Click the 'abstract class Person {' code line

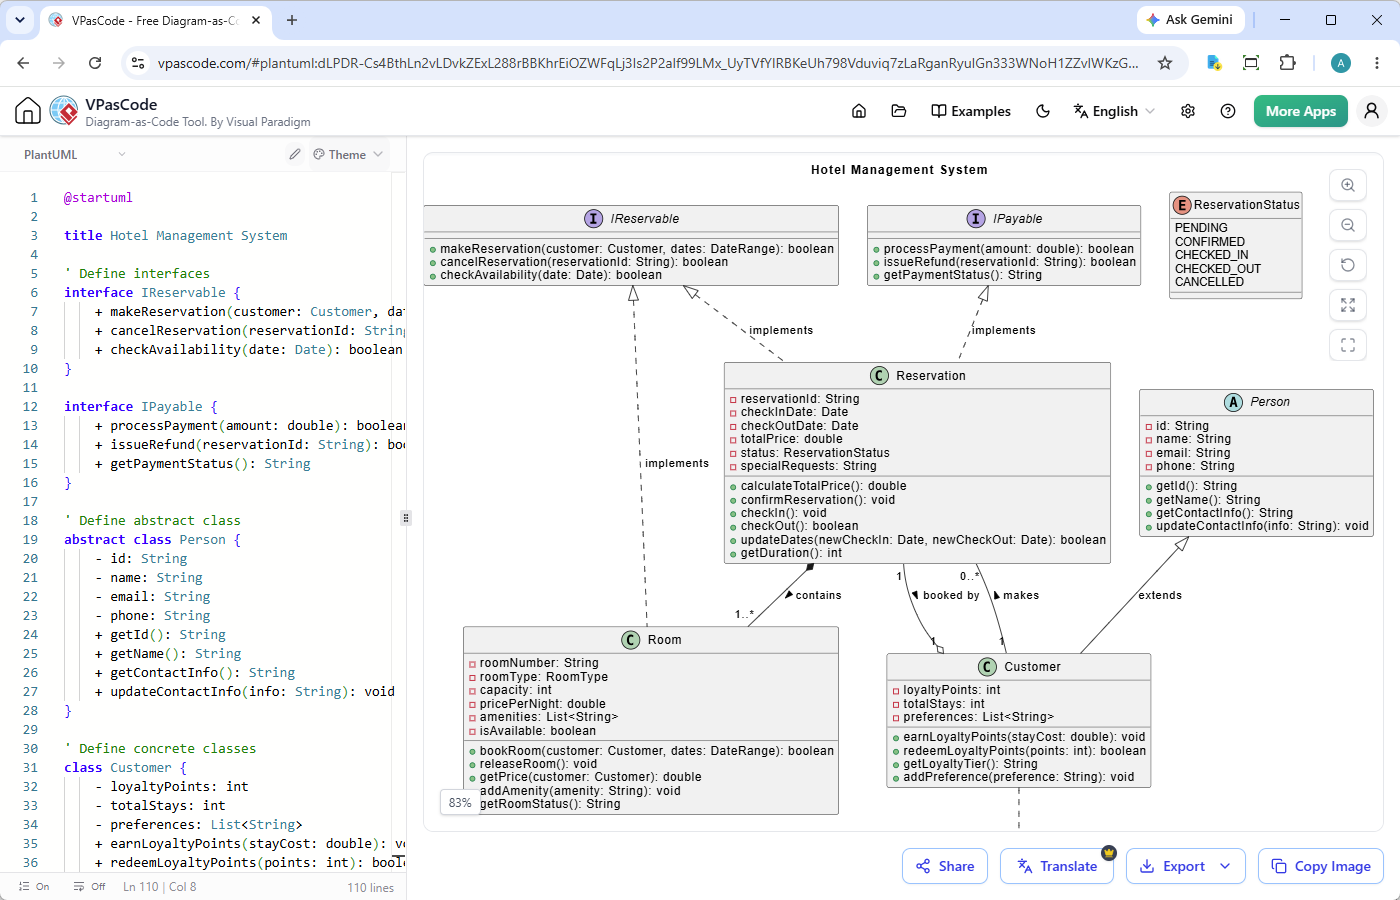pyautogui.click(x=152, y=540)
